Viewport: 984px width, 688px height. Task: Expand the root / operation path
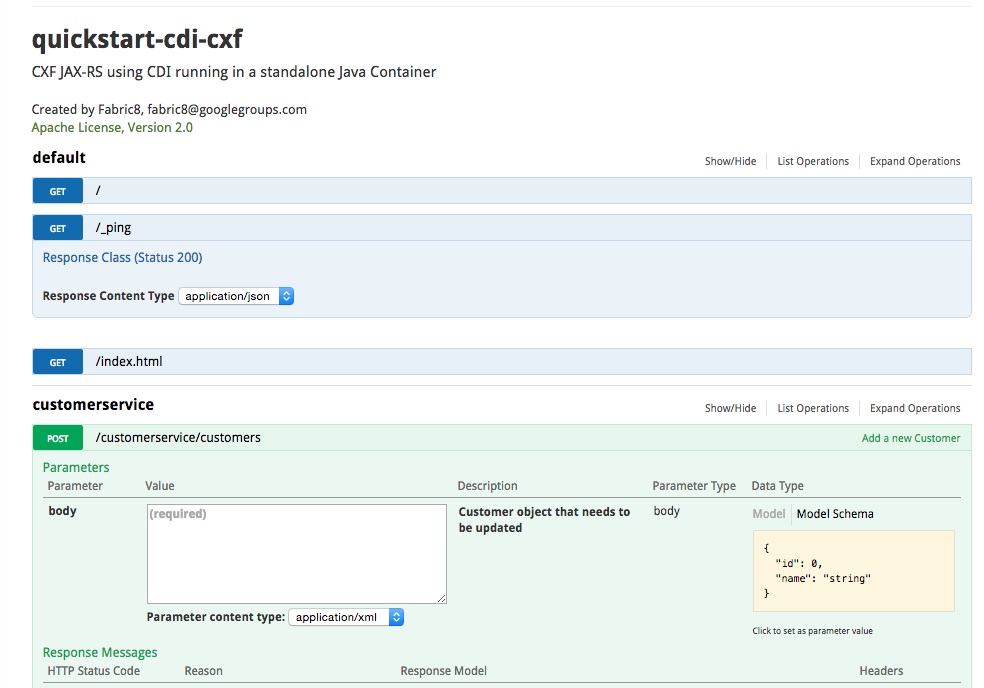tap(98, 191)
